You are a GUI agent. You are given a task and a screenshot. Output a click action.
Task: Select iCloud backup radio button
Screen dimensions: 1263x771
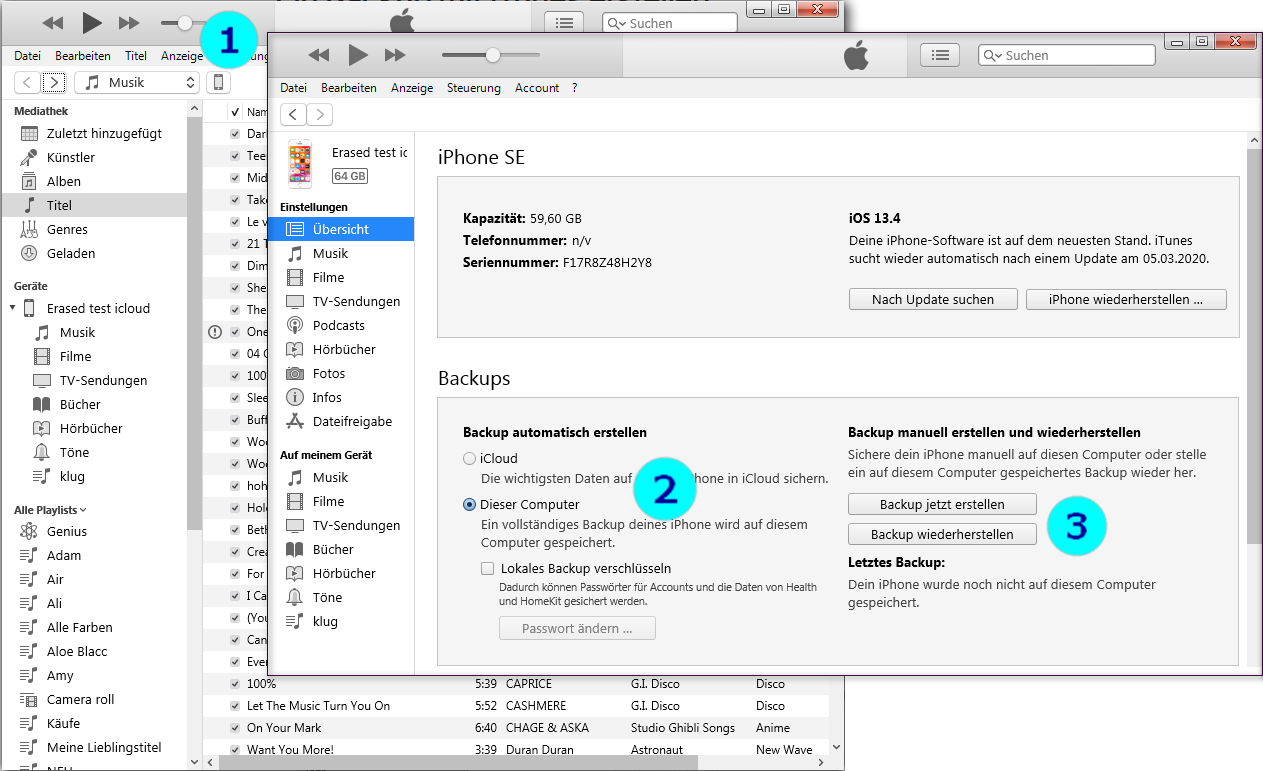470,458
